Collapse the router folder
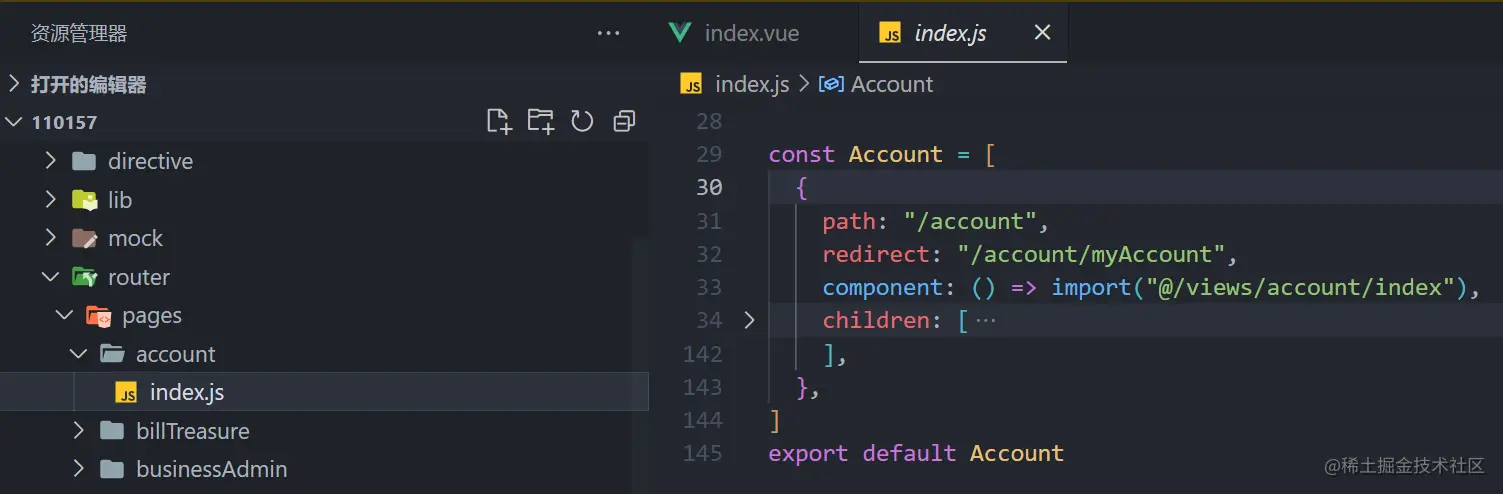The image size is (1503, 494). tap(51, 277)
